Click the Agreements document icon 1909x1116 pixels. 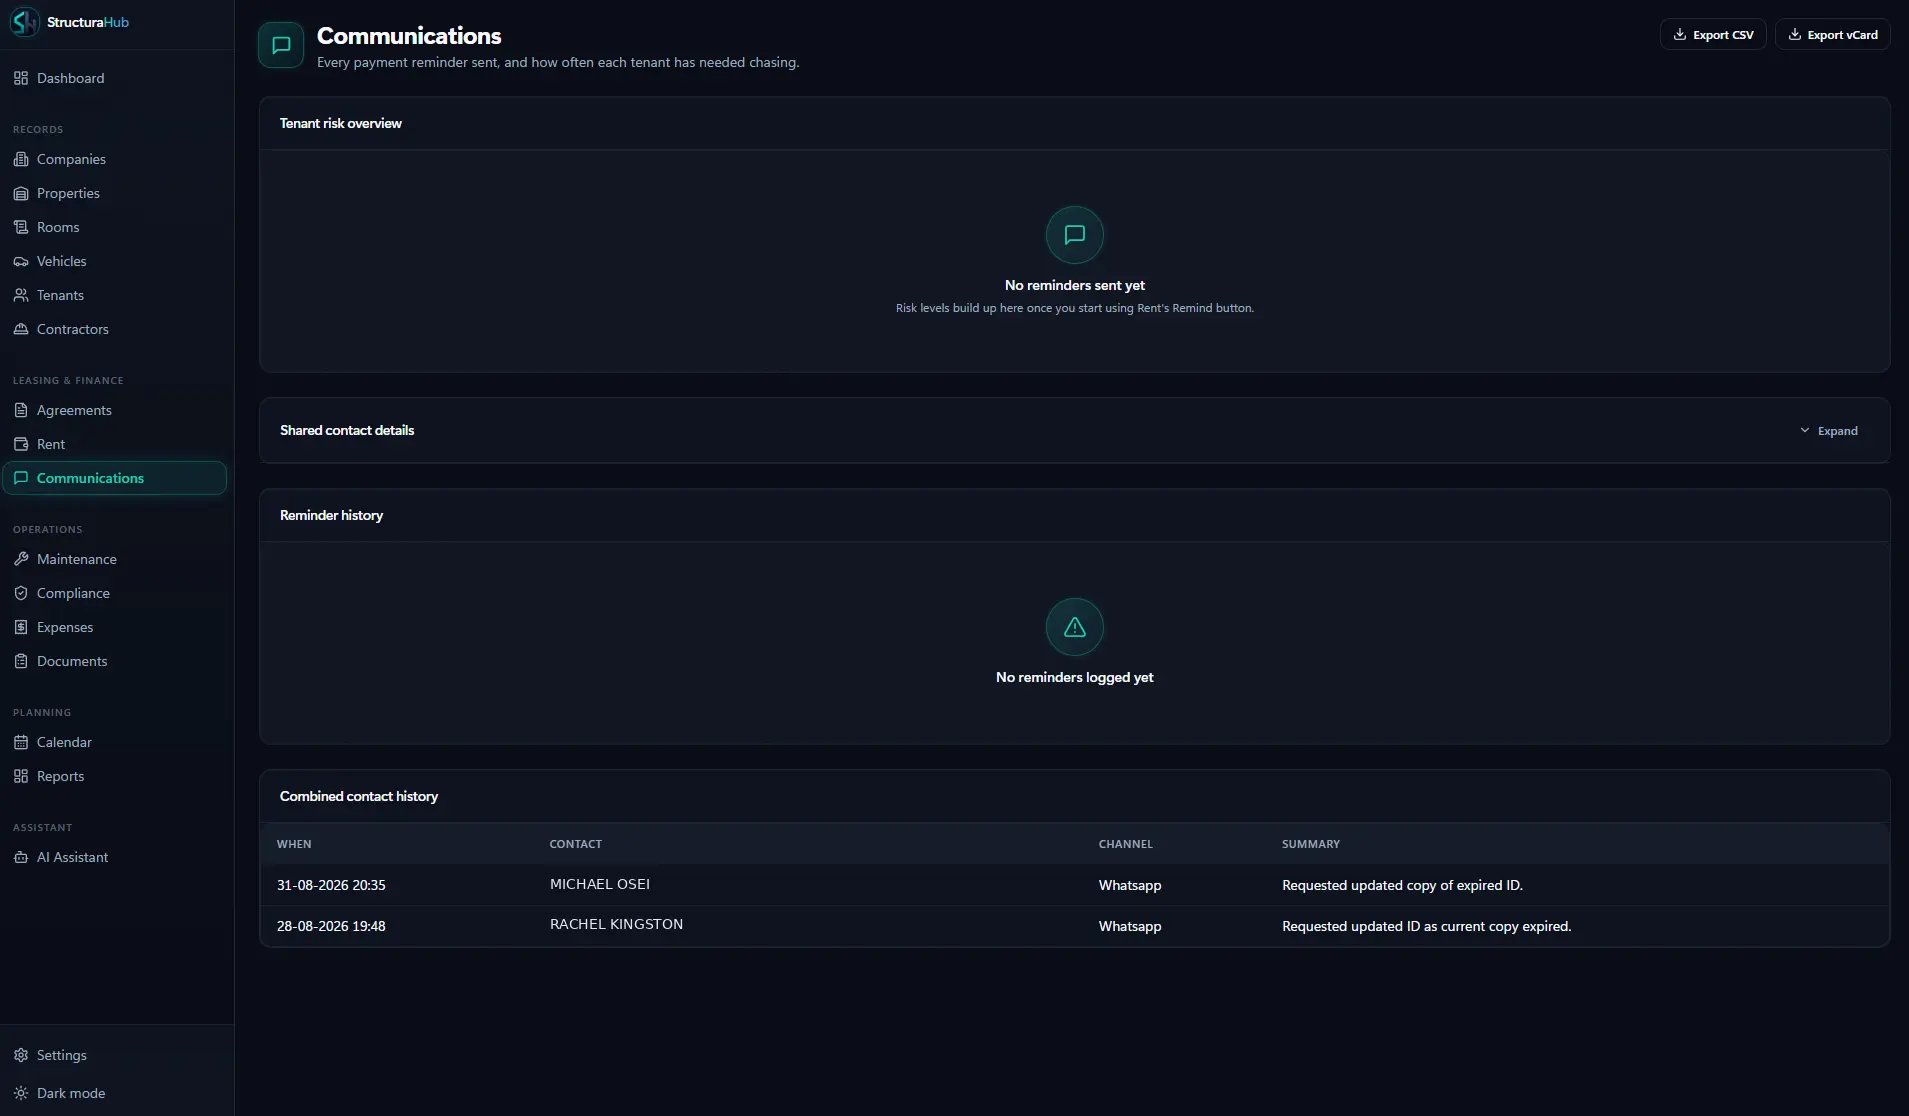(21, 410)
